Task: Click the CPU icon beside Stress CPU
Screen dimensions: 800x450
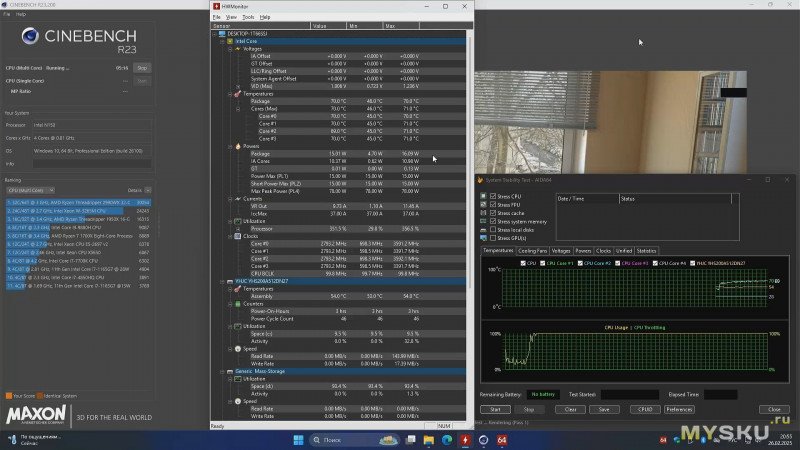Action: [483, 196]
